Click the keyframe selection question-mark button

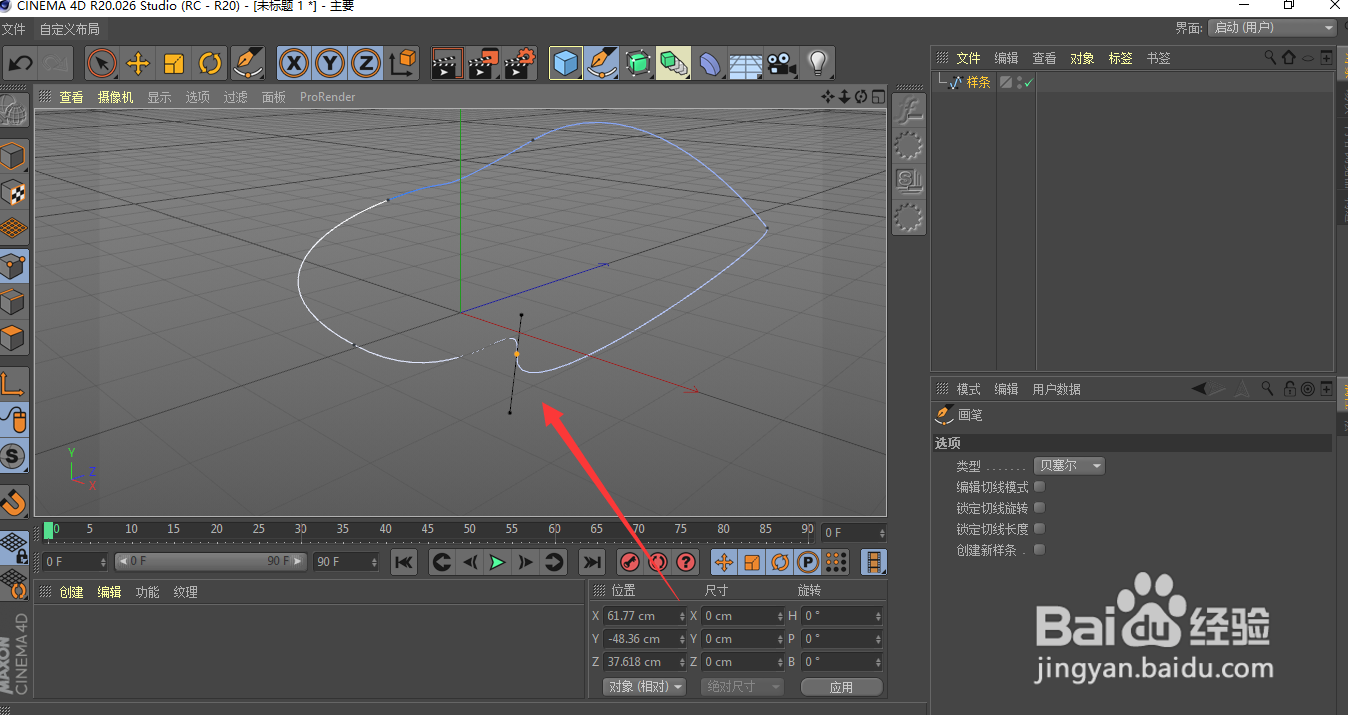tap(685, 562)
